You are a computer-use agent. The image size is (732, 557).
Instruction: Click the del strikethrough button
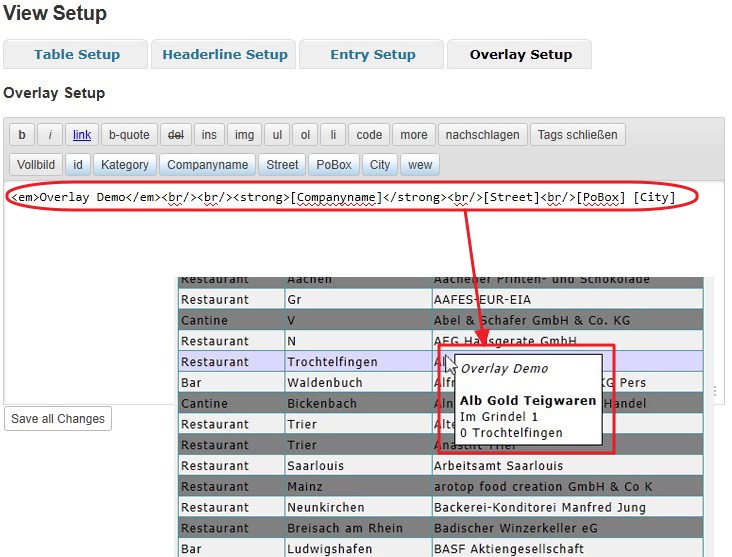tap(176, 135)
